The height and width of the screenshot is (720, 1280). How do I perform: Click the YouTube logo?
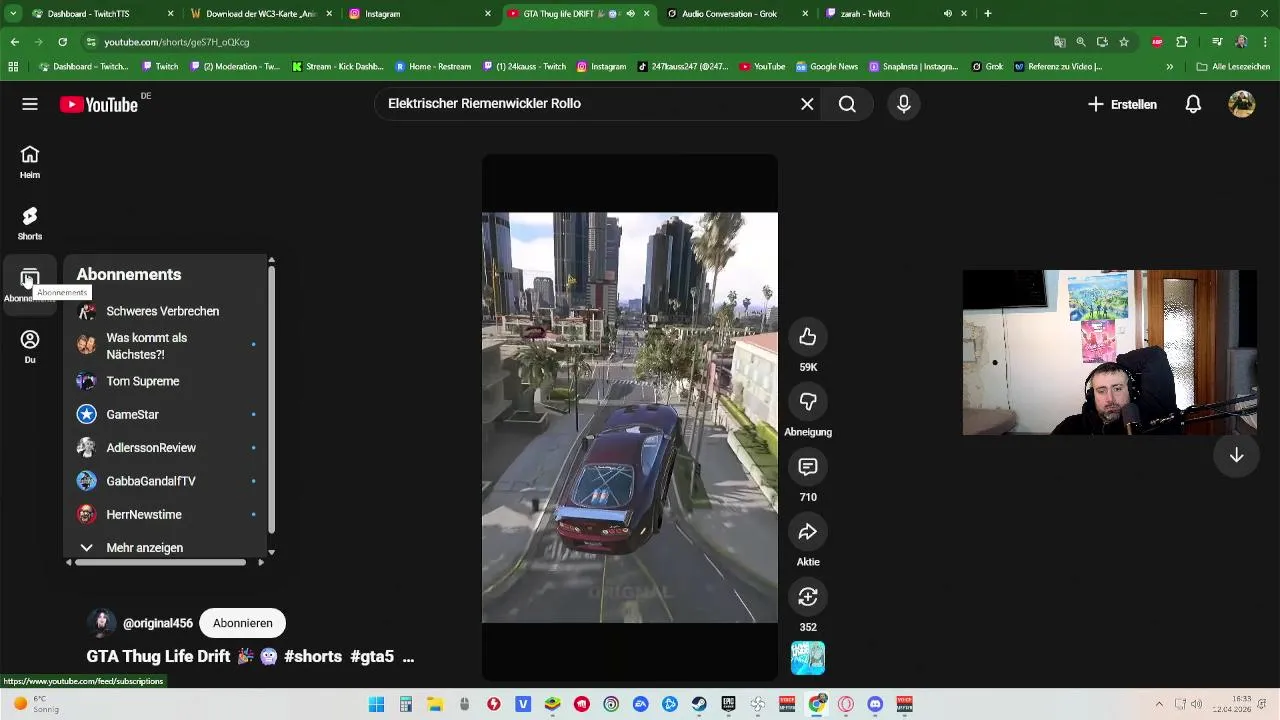[98, 104]
